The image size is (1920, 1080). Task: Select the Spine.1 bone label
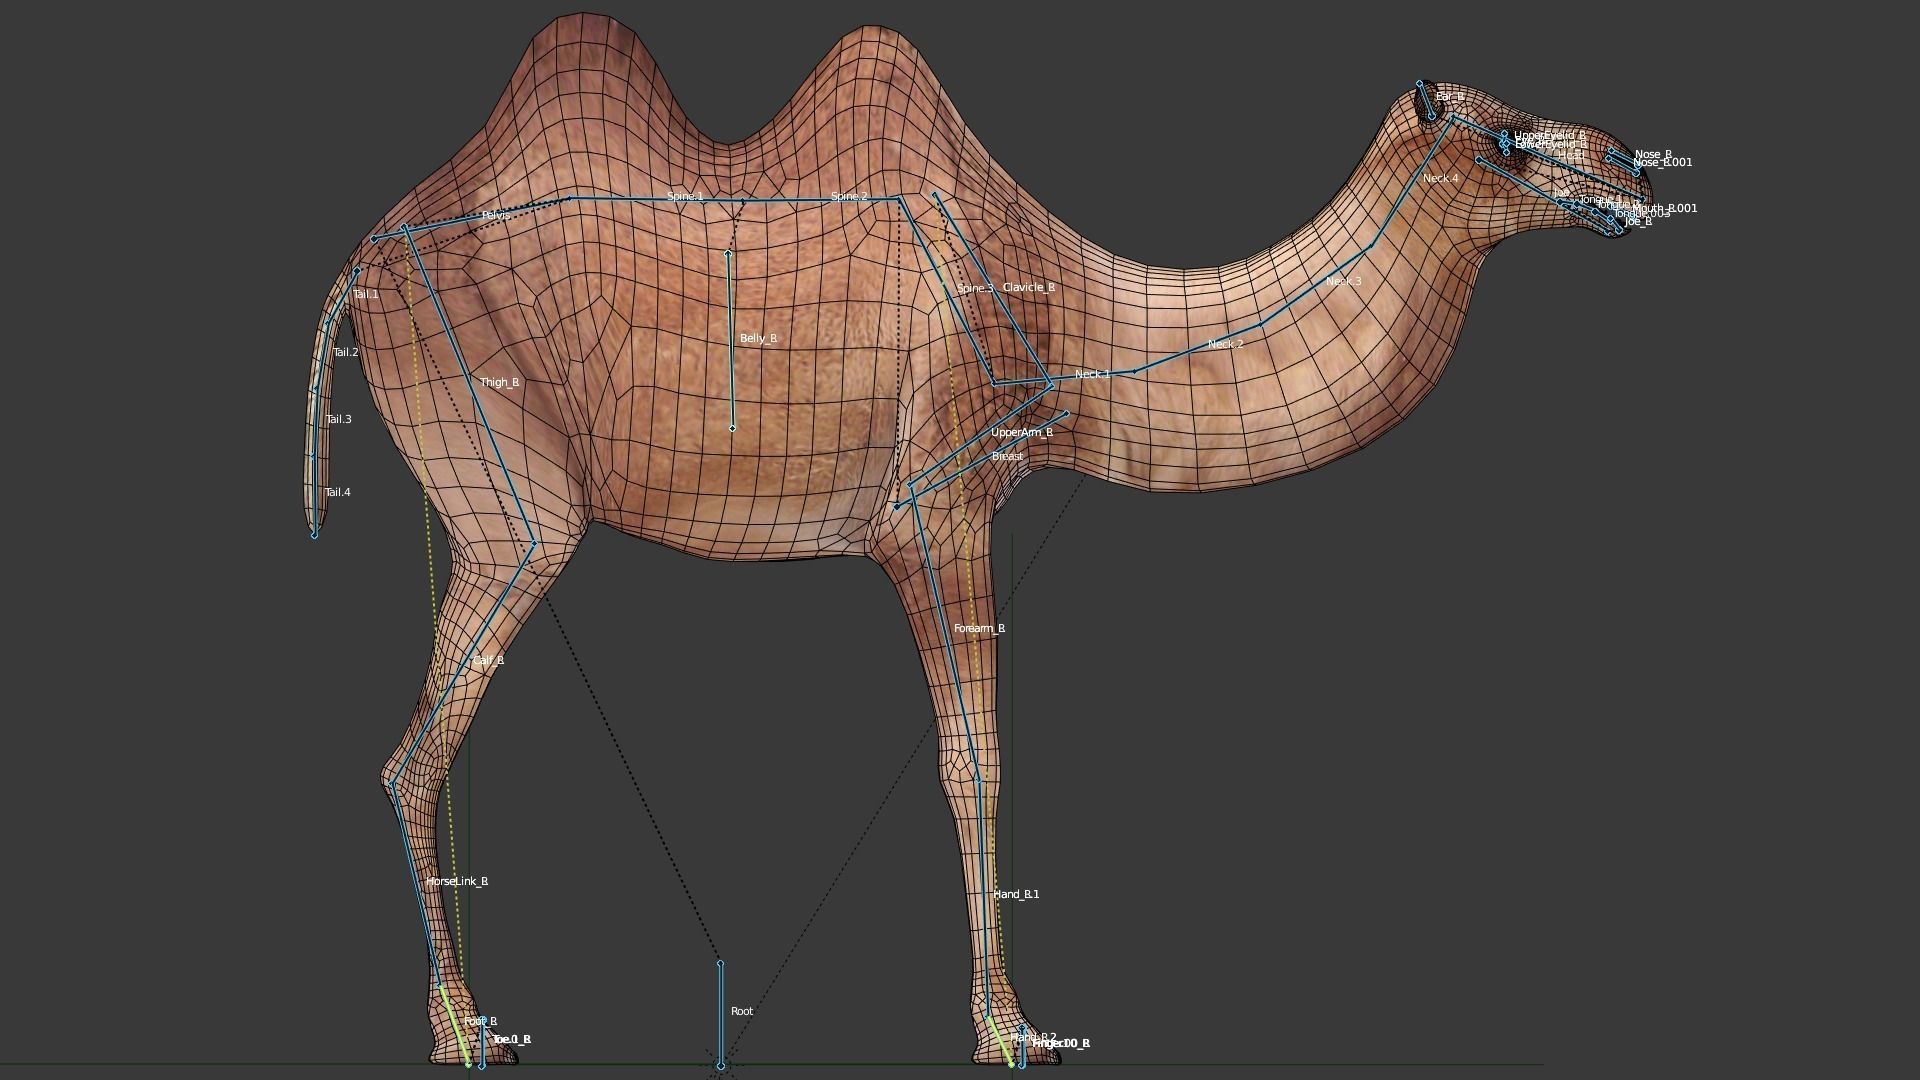685,197
